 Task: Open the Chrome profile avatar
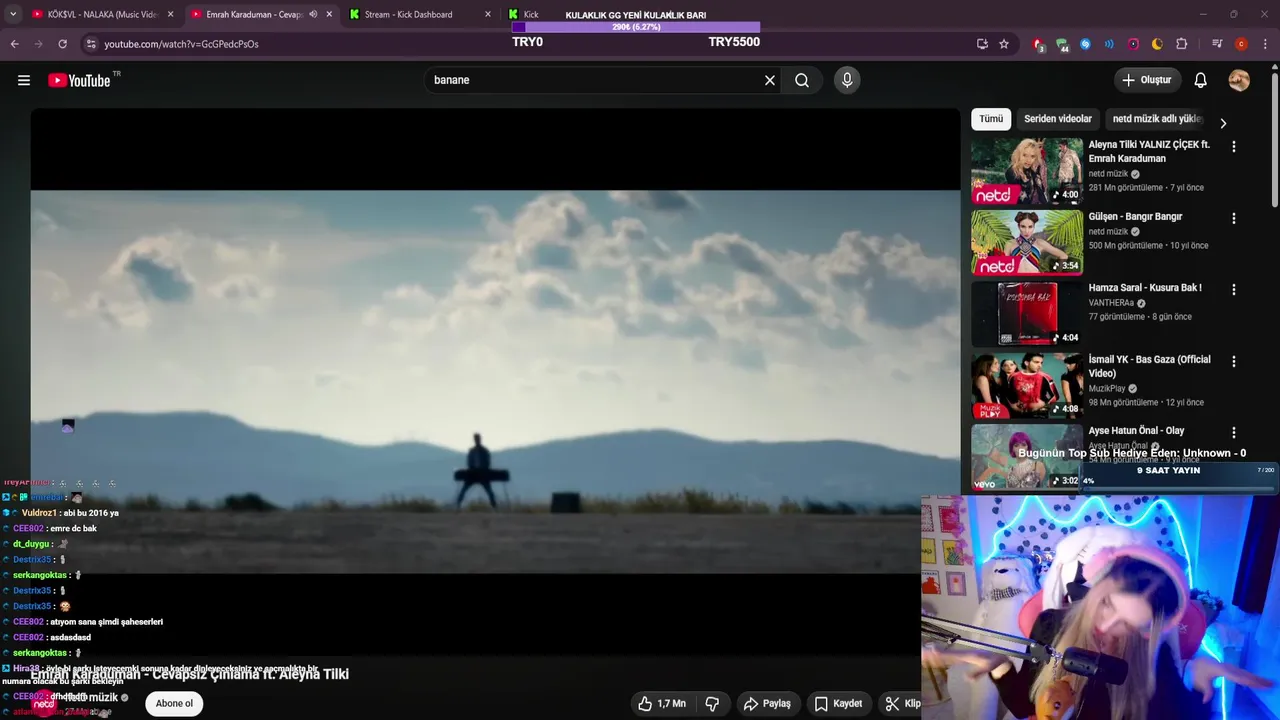(x=1241, y=44)
